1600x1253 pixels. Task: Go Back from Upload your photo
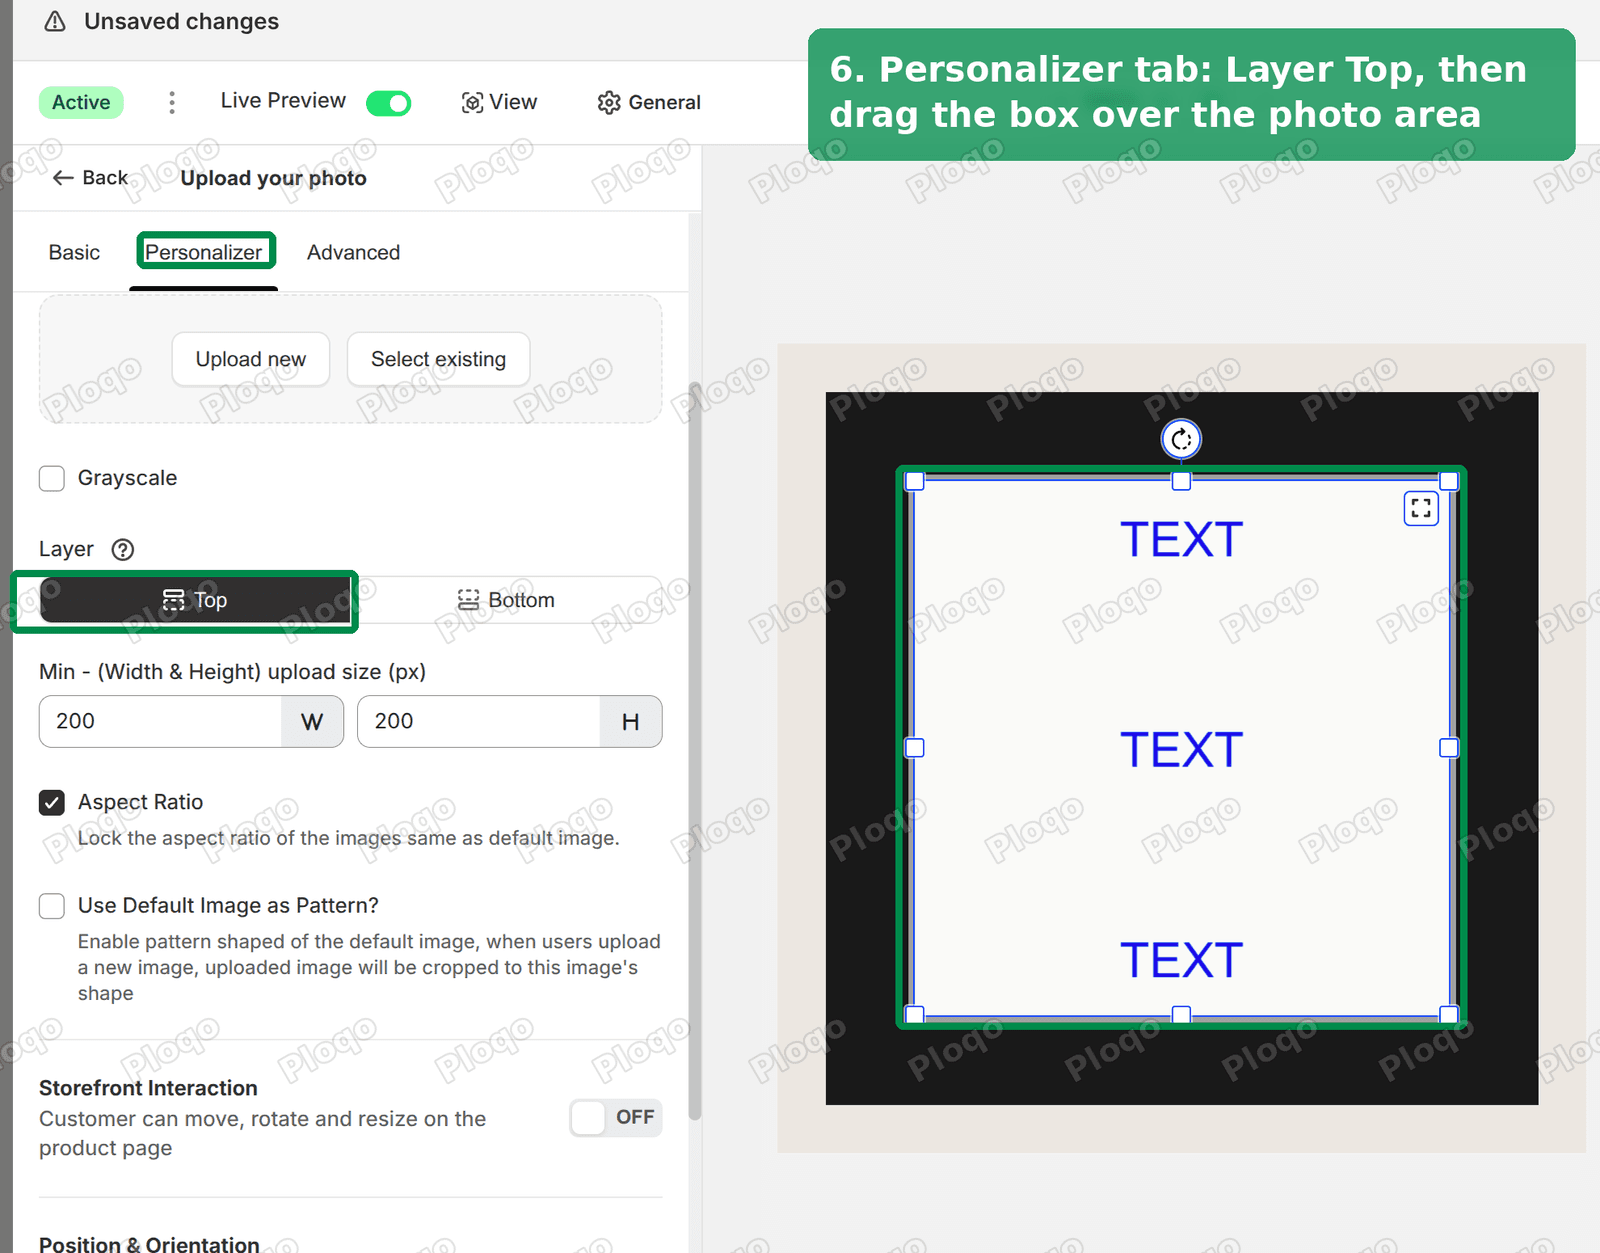click(x=90, y=178)
